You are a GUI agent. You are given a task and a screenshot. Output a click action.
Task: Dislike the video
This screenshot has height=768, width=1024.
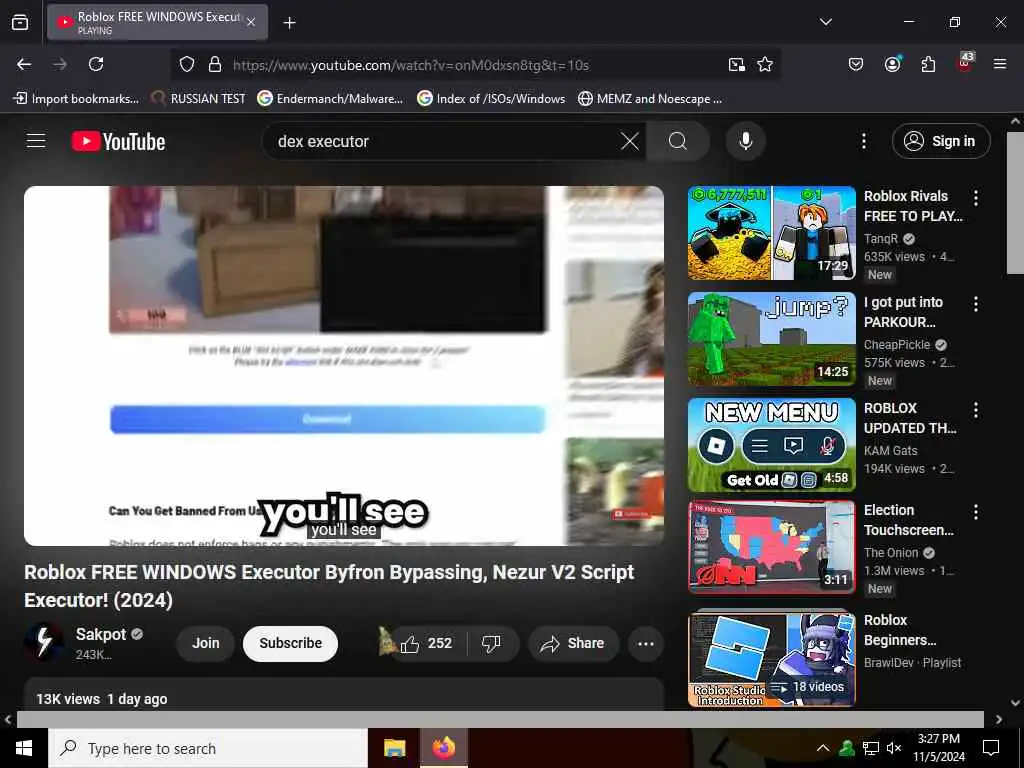click(x=491, y=643)
